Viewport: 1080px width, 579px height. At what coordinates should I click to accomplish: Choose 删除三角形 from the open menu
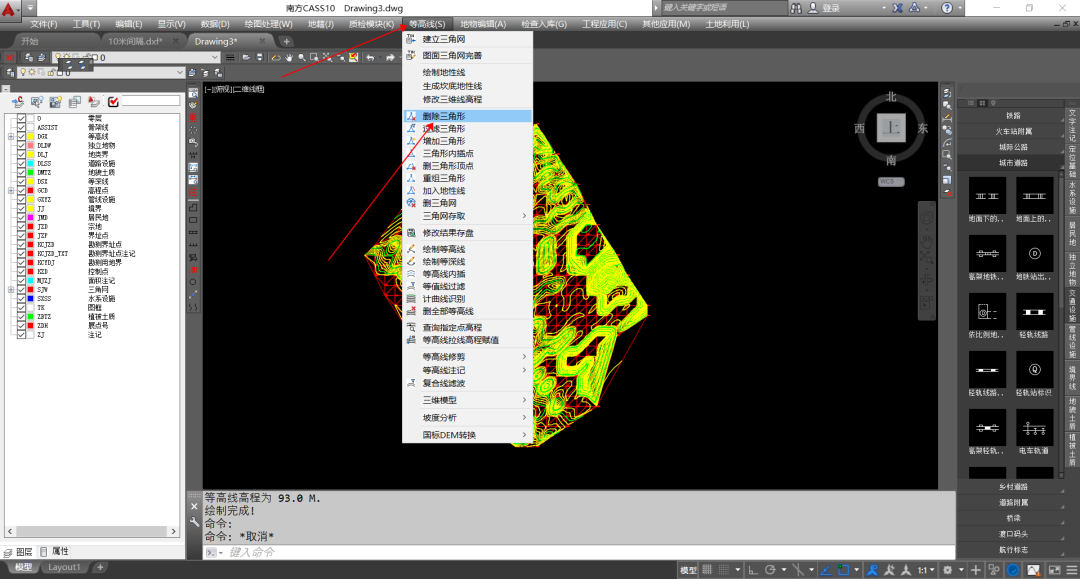(467, 116)
